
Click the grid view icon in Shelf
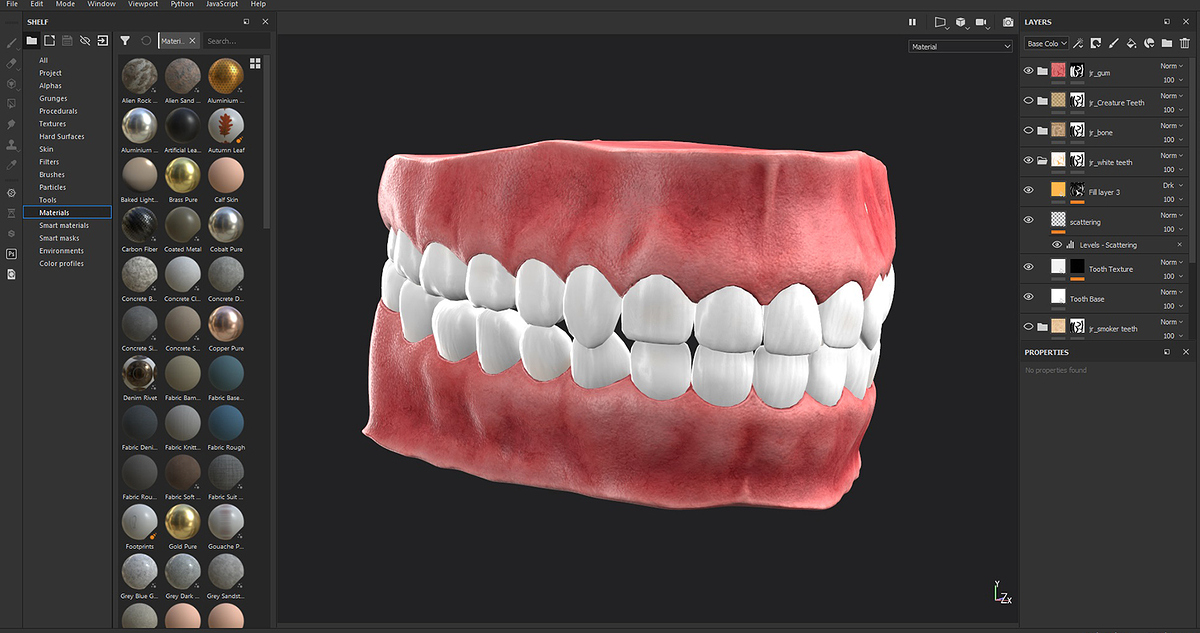(255, 63)
